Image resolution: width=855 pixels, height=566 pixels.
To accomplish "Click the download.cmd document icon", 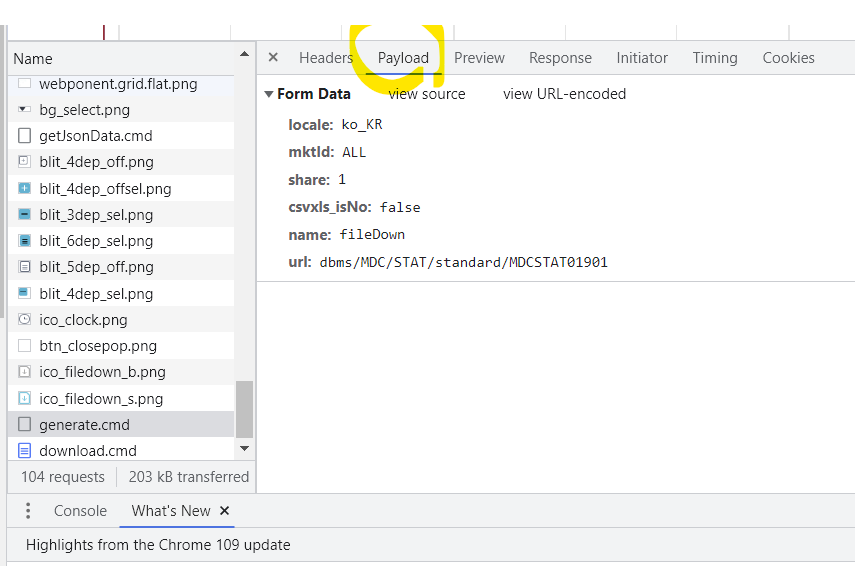I will (25, 451).
